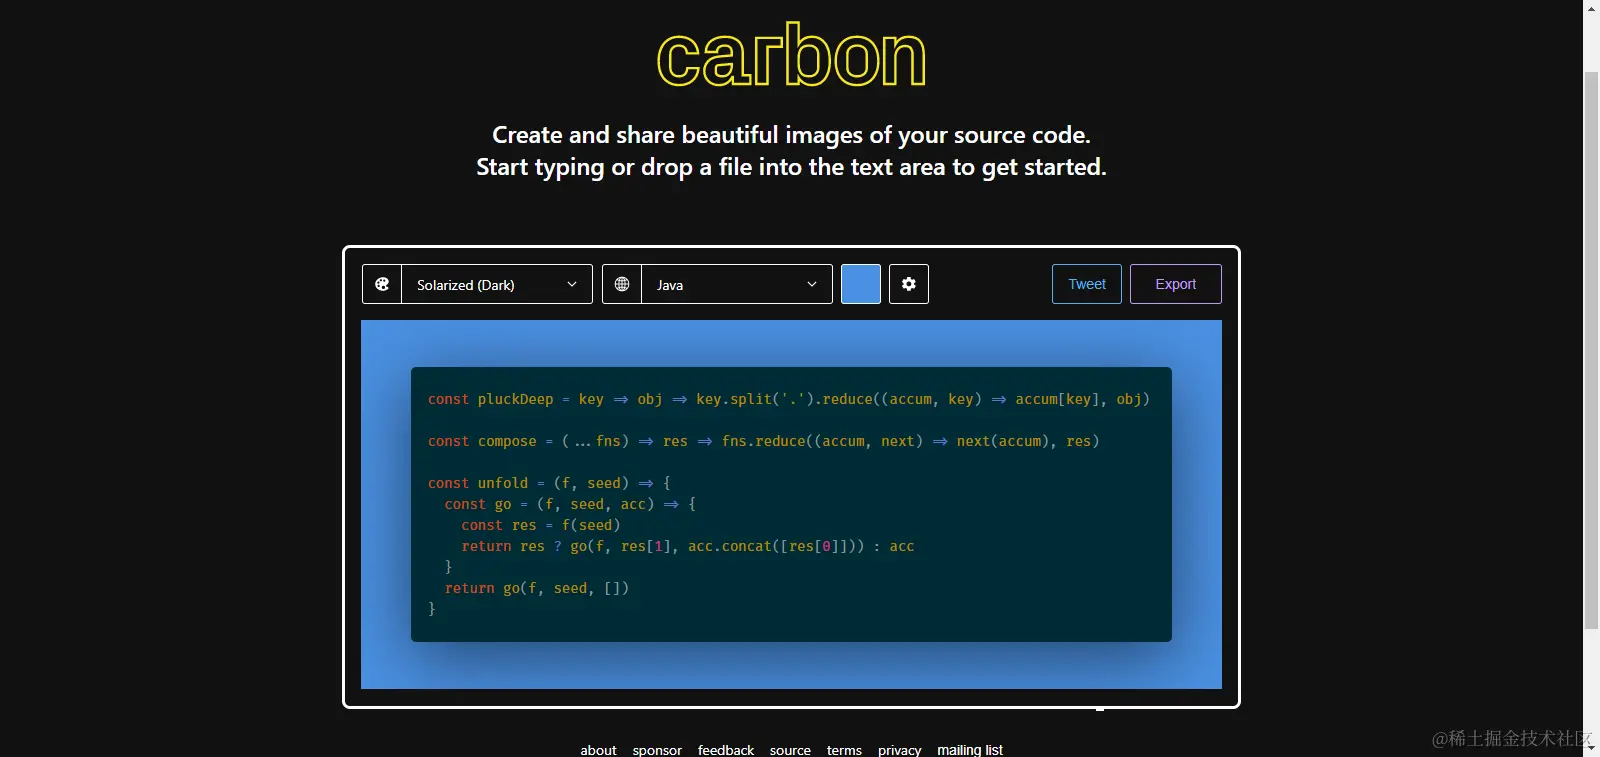
Task: Click the scrollbar up arrow
Action: point(1591,7)
